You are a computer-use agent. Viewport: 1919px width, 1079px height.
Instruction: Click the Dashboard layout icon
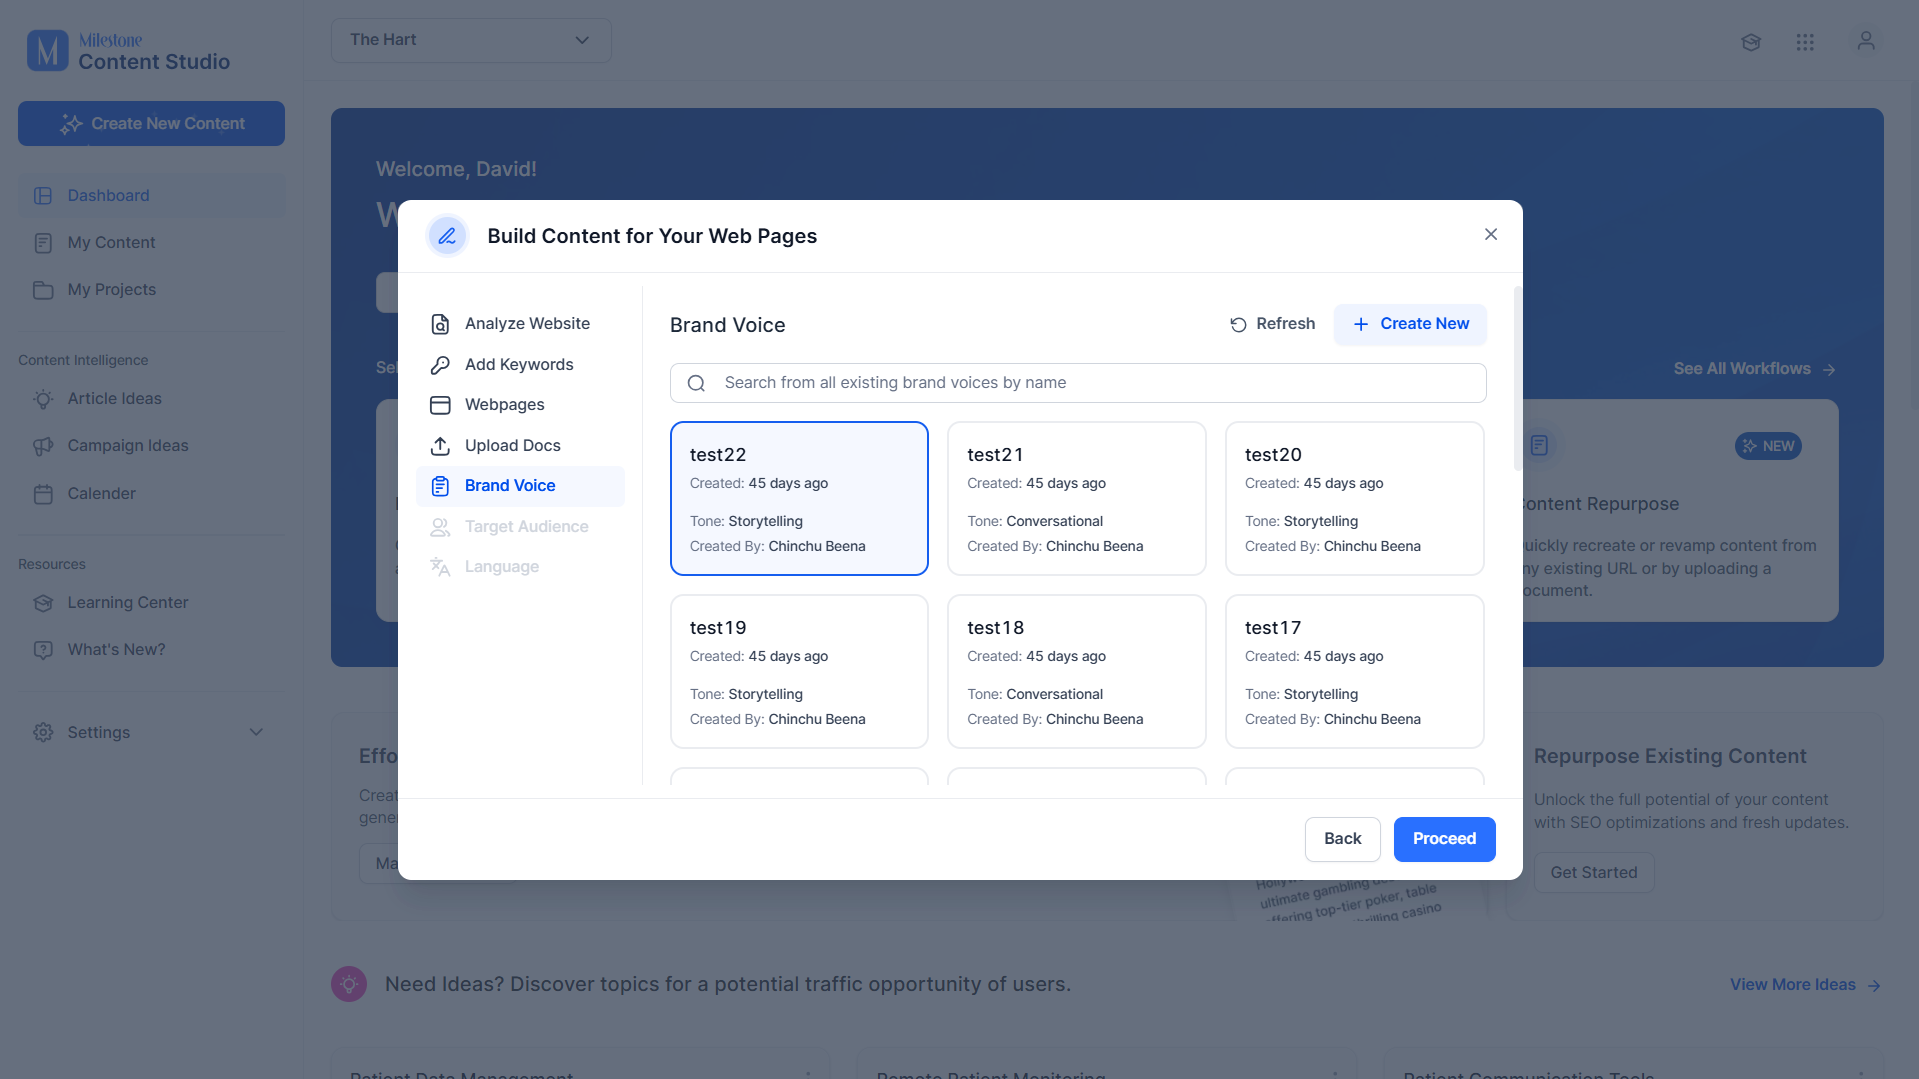click(x=43, y=196)
